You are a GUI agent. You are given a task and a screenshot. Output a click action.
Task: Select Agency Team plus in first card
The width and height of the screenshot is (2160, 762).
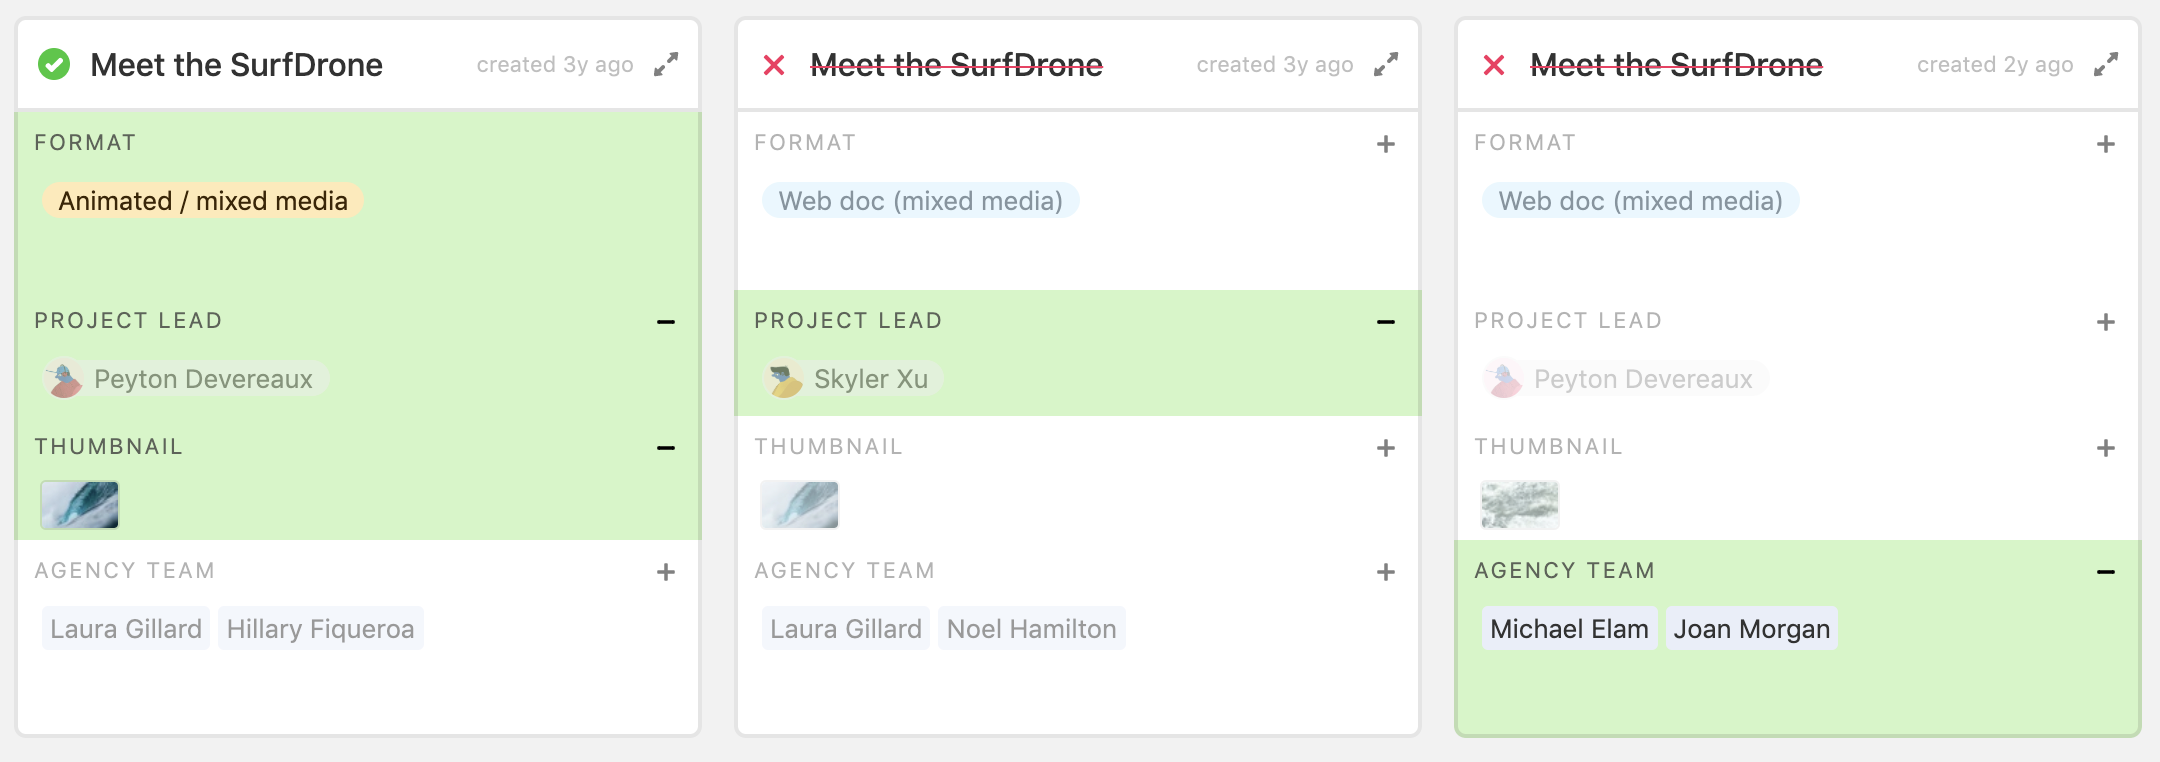666,572
